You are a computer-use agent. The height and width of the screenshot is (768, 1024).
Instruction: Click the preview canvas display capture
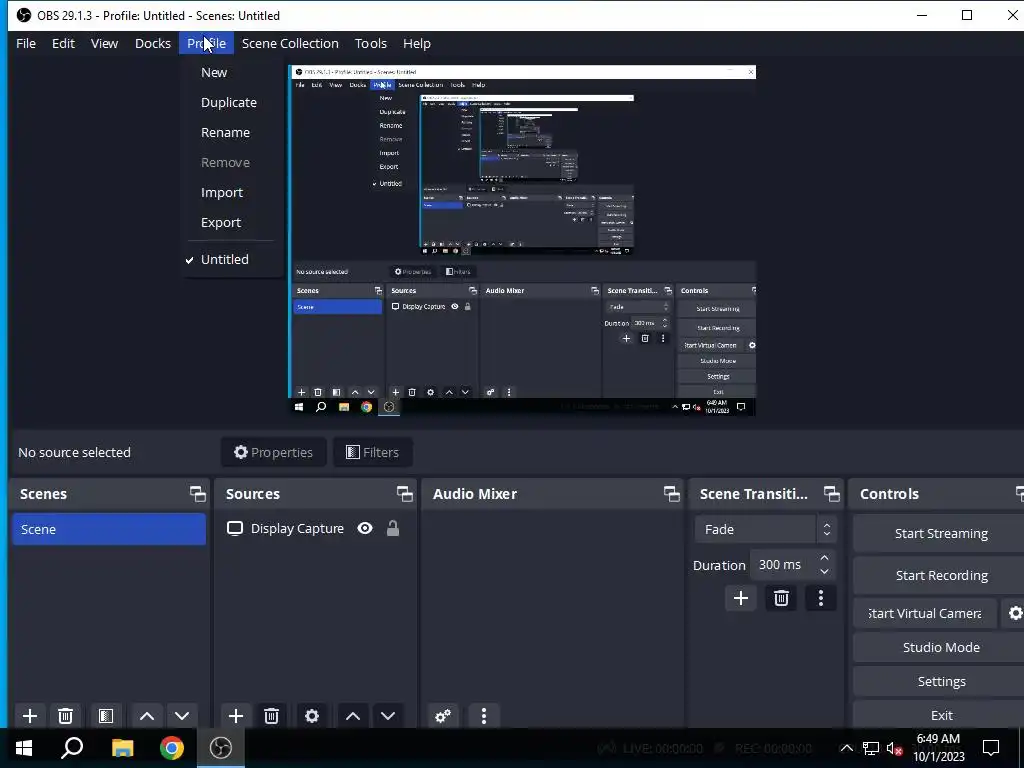(x=522, y=240)
